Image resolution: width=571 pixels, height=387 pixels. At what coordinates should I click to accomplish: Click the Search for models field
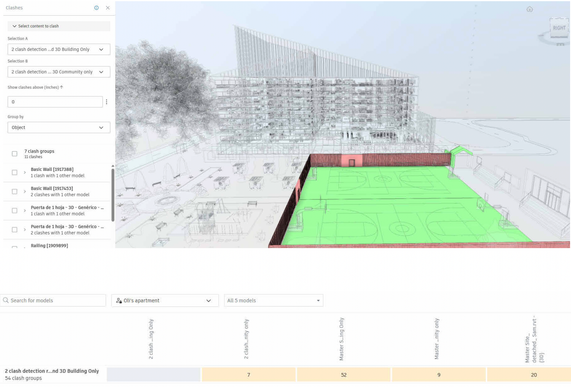tap(53, 300)
